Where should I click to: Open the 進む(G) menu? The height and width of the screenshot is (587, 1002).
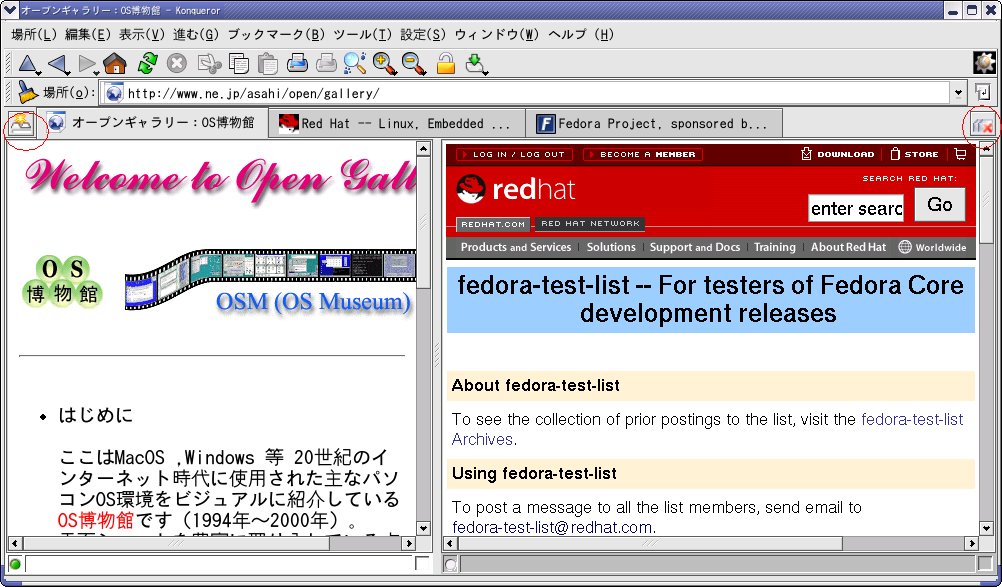point(196,34)
